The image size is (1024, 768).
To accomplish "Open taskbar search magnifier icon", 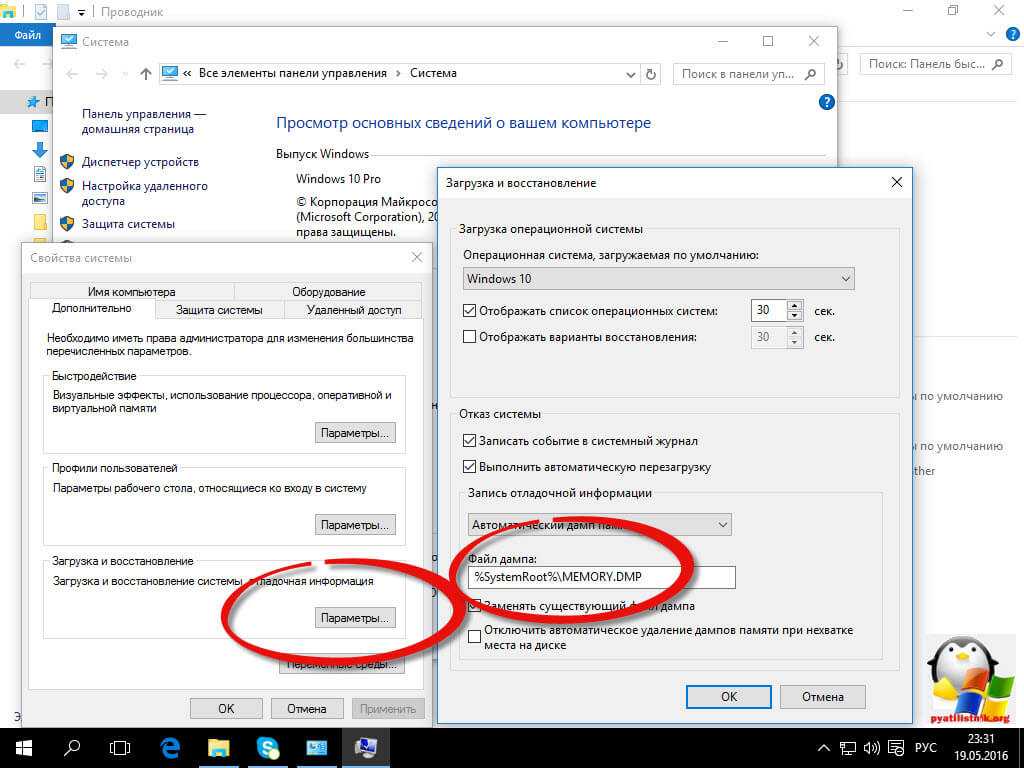I will coord(73,746).
